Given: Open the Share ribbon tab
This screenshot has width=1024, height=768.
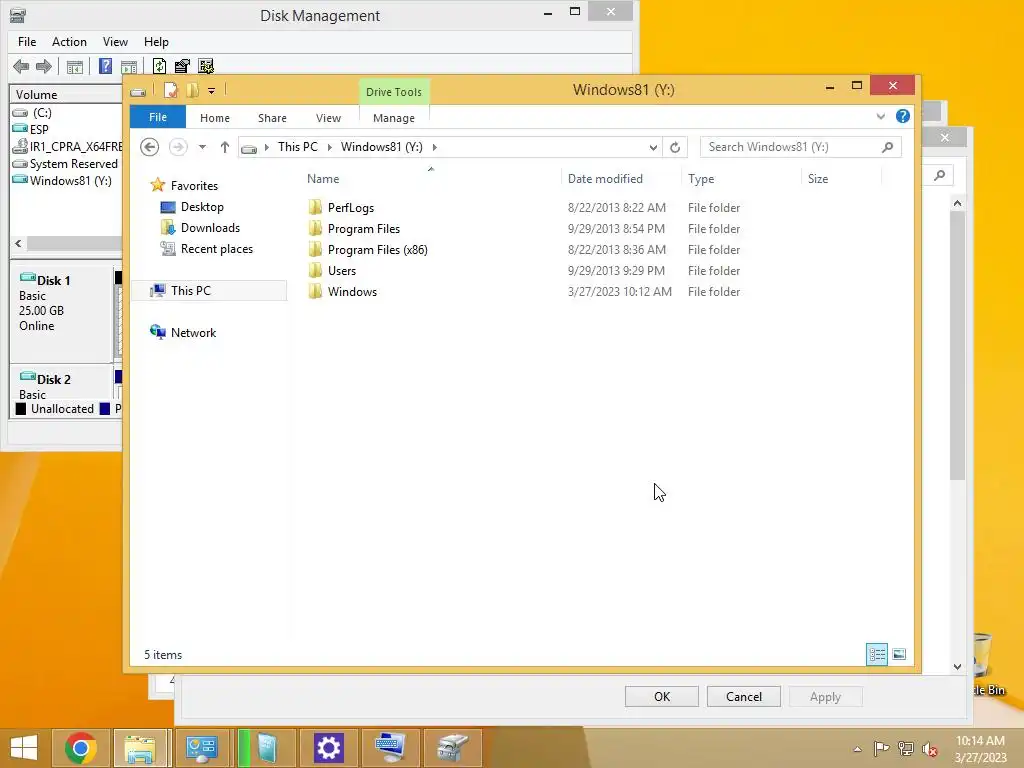Looking at the screenshot, I should coord(272,118).
